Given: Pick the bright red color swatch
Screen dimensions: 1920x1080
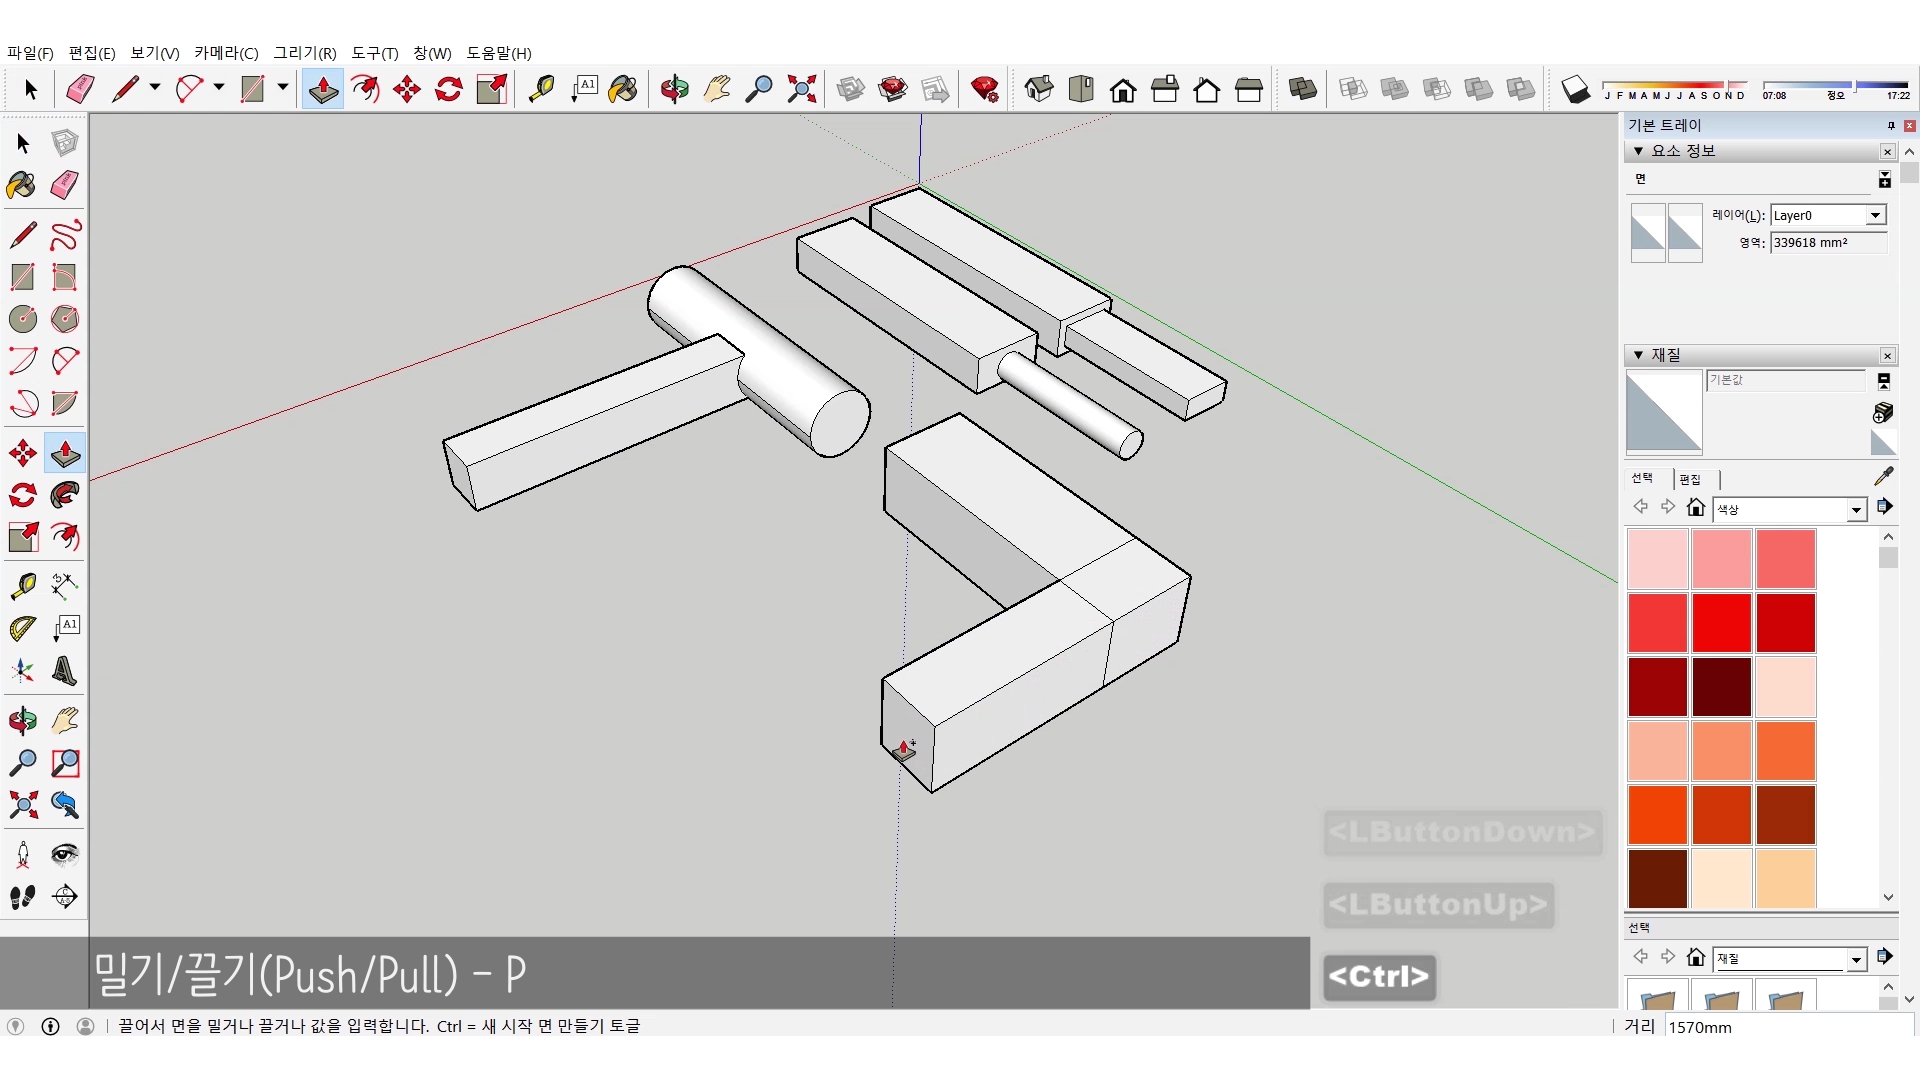Looking at the screenshot, I should 1721,623.
